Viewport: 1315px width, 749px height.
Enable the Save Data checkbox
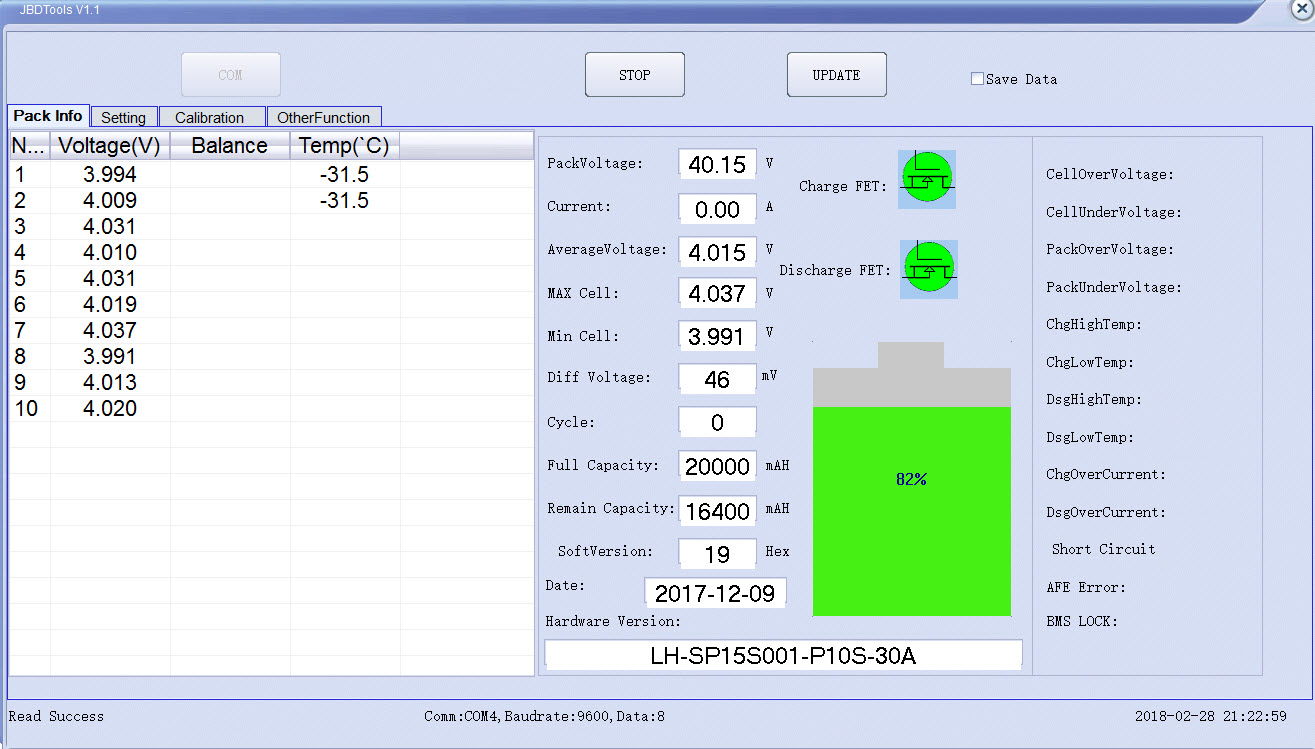coord(977,79)
